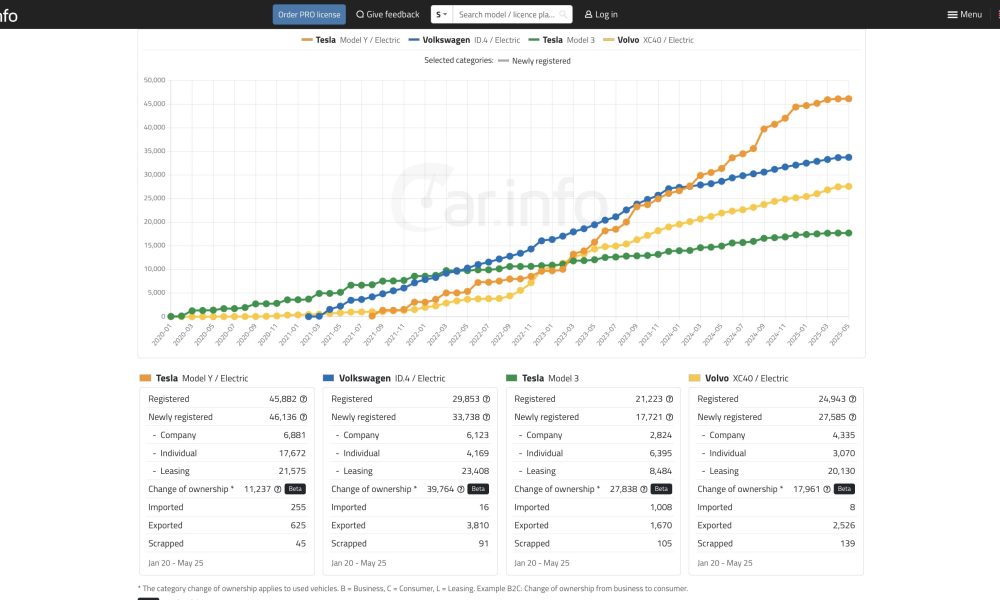The width and height of the screenshot is (1000, 600).
Task: Click XC40 Leasing value 20,130
Action: coord(841,471)
